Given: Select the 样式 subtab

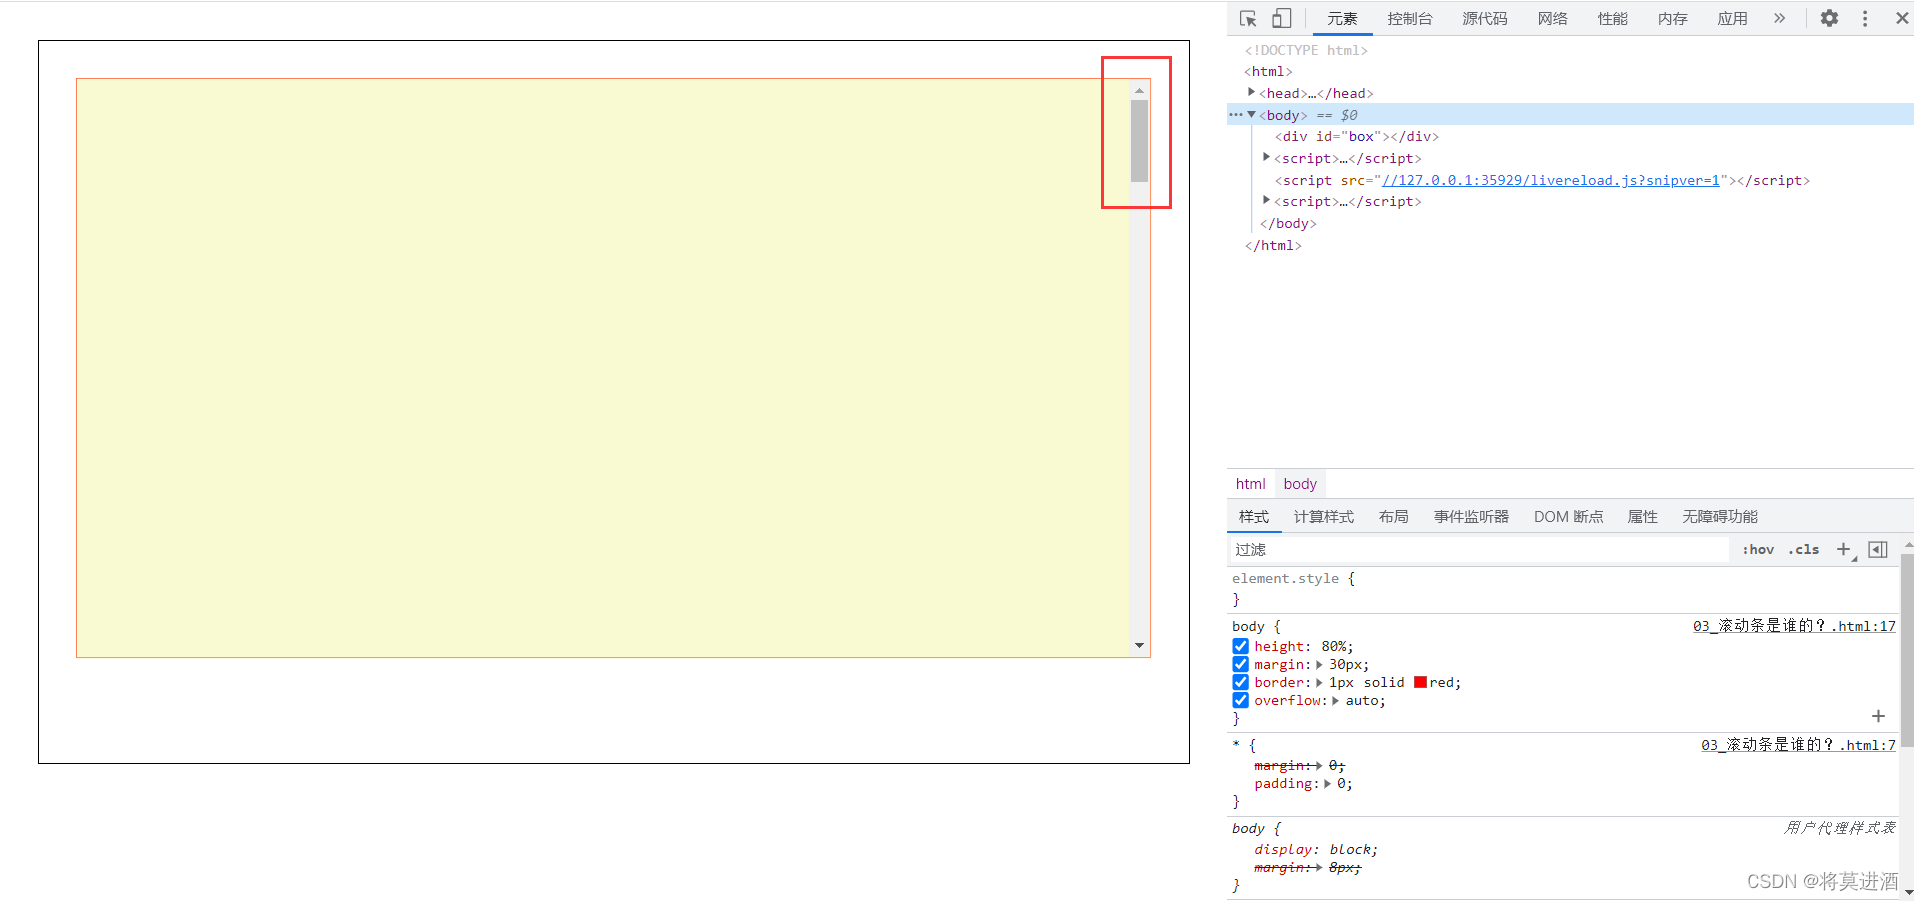Looking at the screenshot, I should [x=1254, y=516].
